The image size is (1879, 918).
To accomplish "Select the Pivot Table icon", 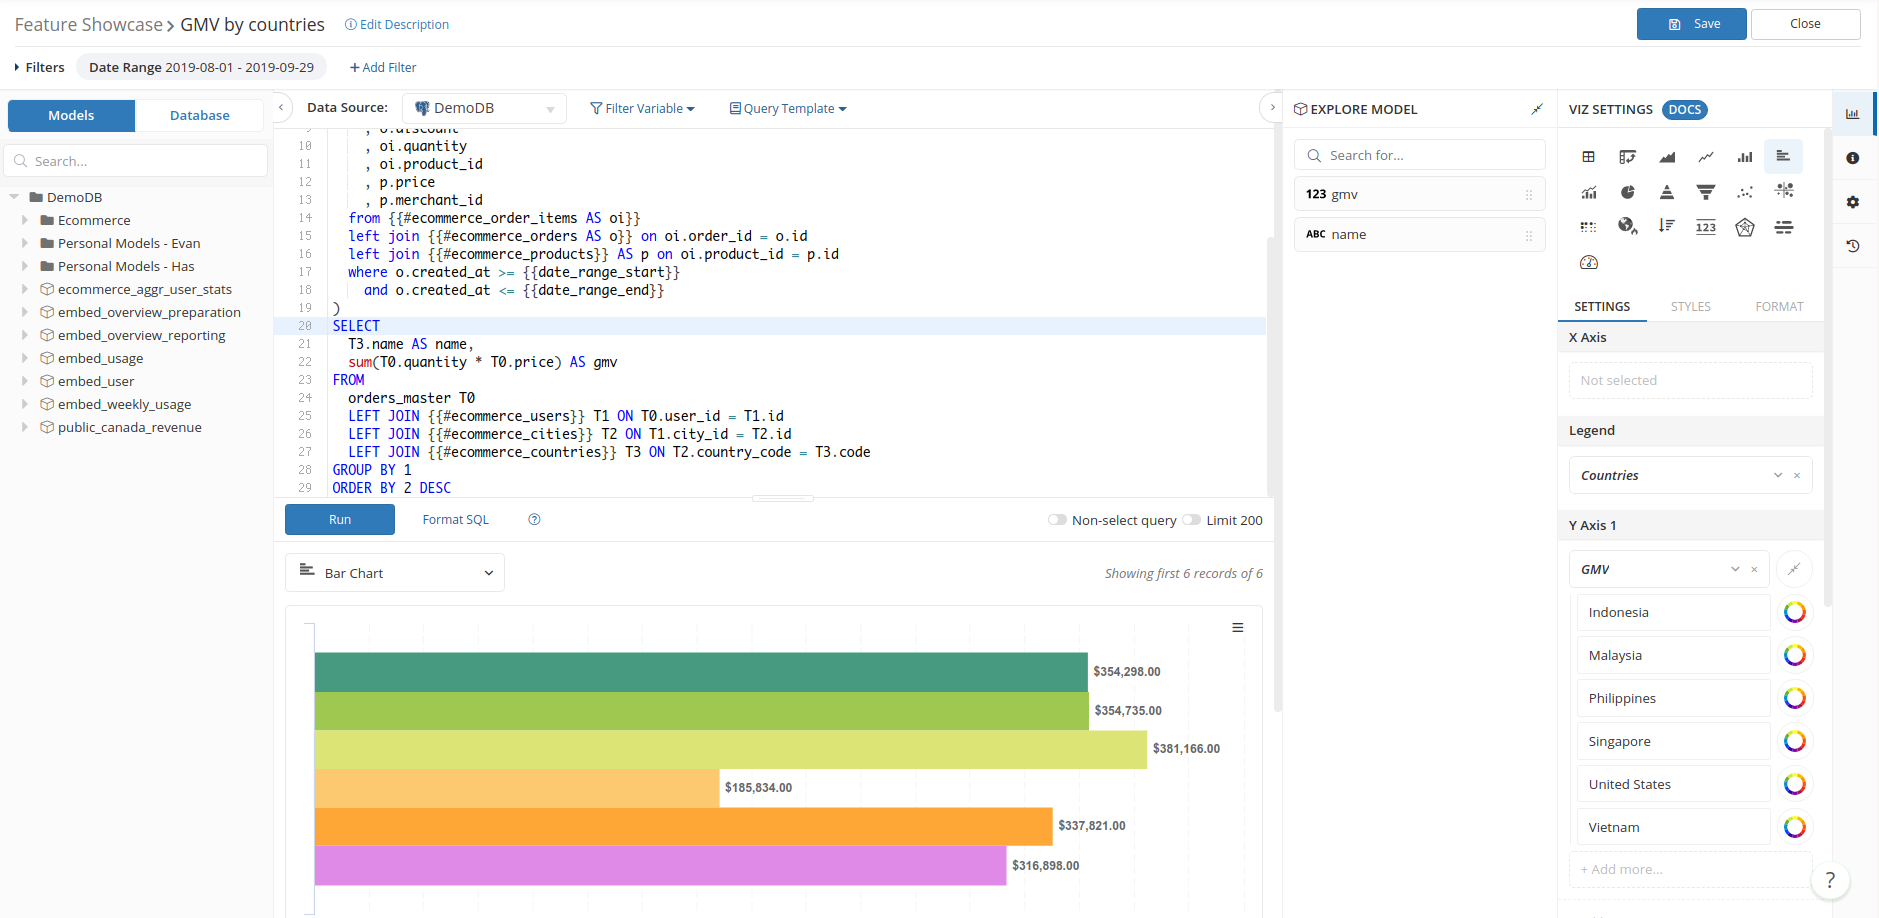I will 1628,156.
